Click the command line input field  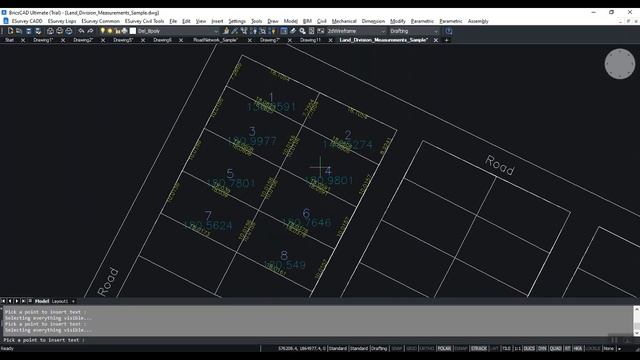point(318,340)
